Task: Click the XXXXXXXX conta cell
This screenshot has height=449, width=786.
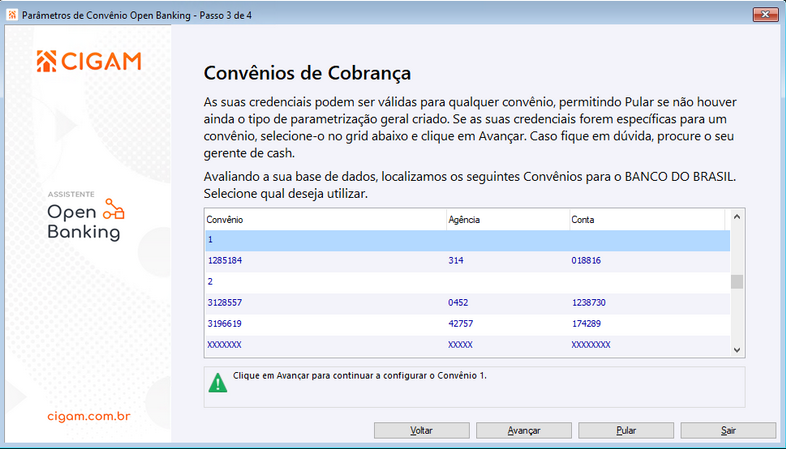Action: pyautogui.click(x=591, y=345)
